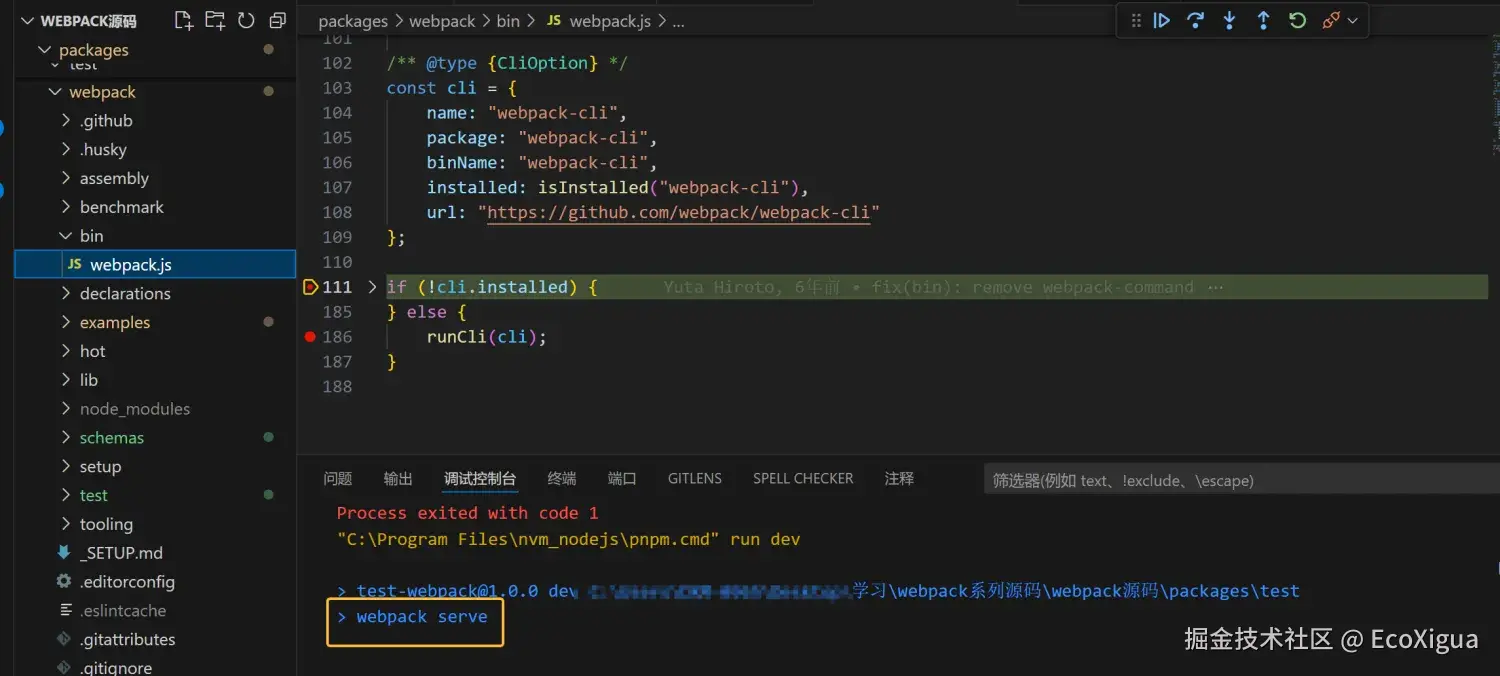Click the New Folder icon in Explorer
This screenshot has width=1500, height=676.
click(x=214, y=20)
